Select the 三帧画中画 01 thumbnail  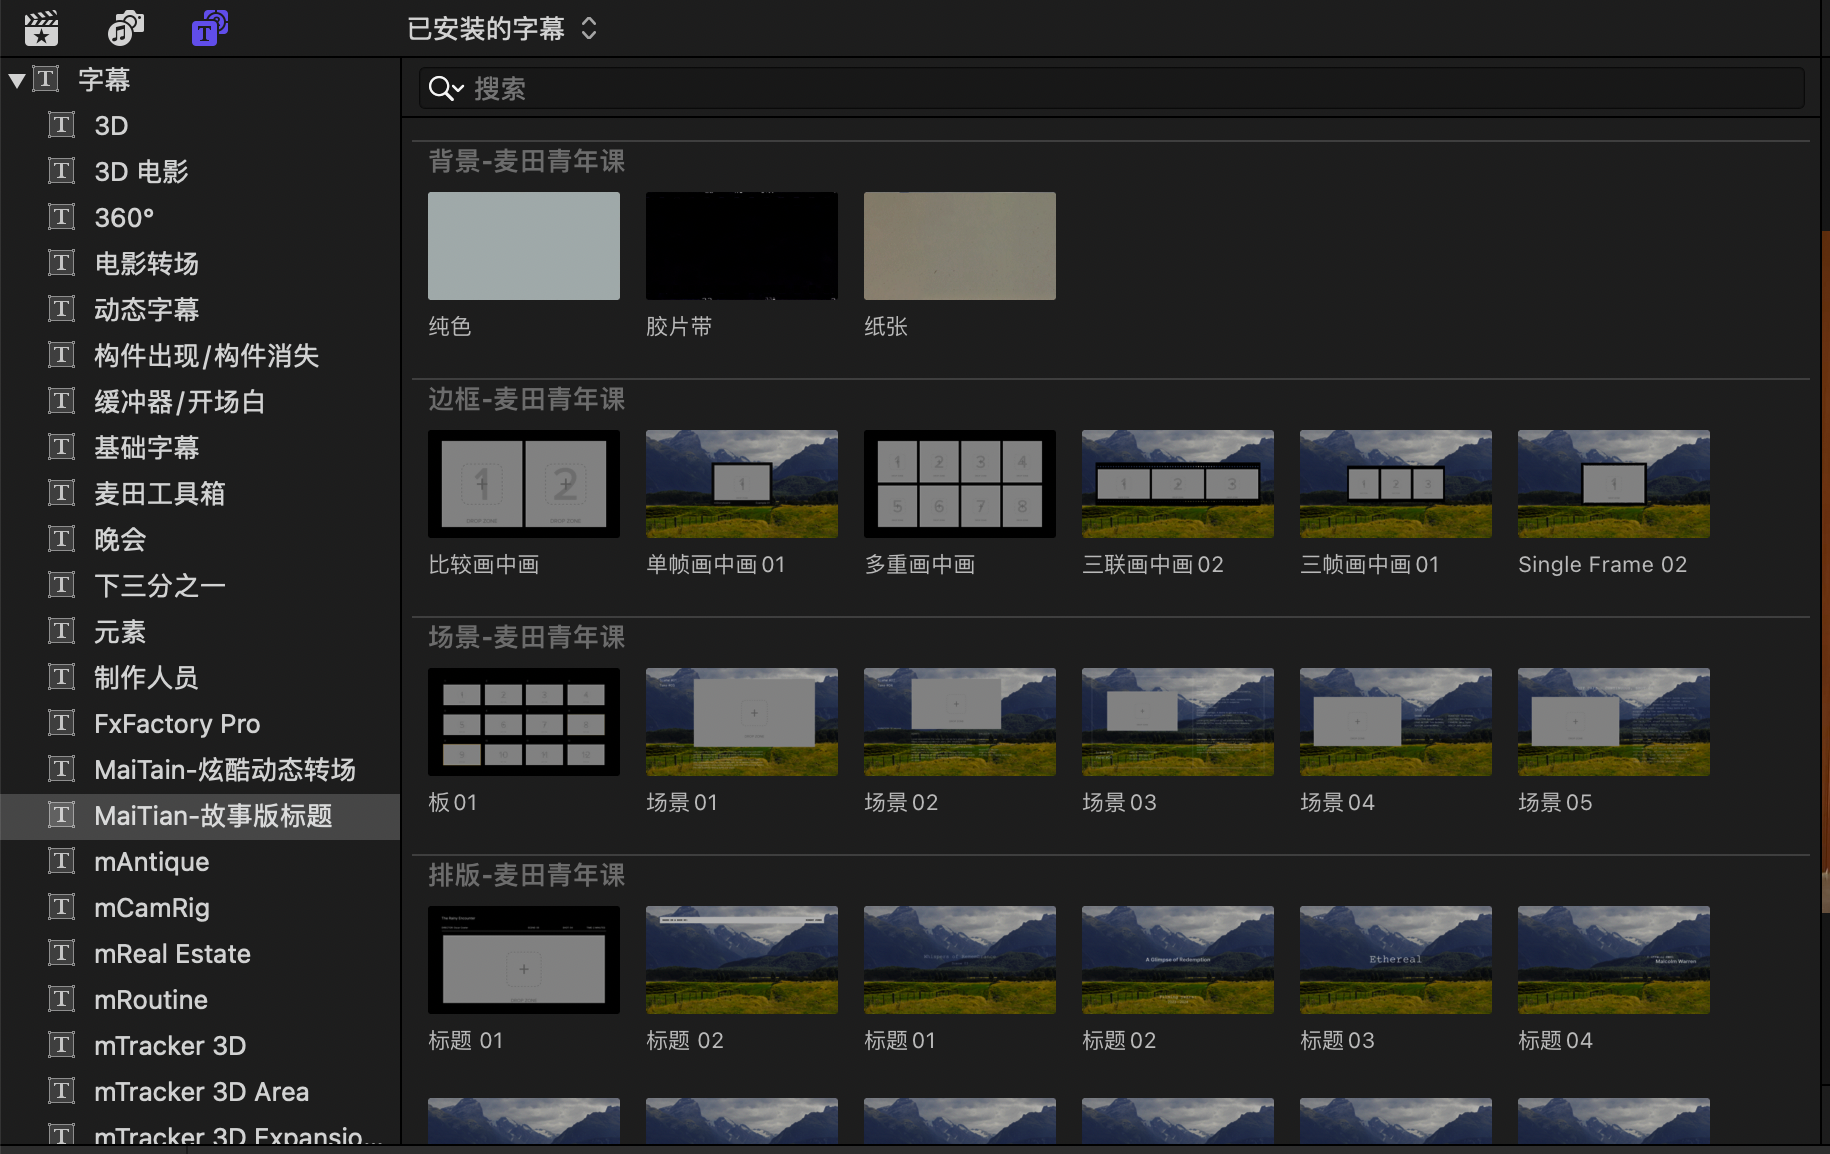[1396, 484]
